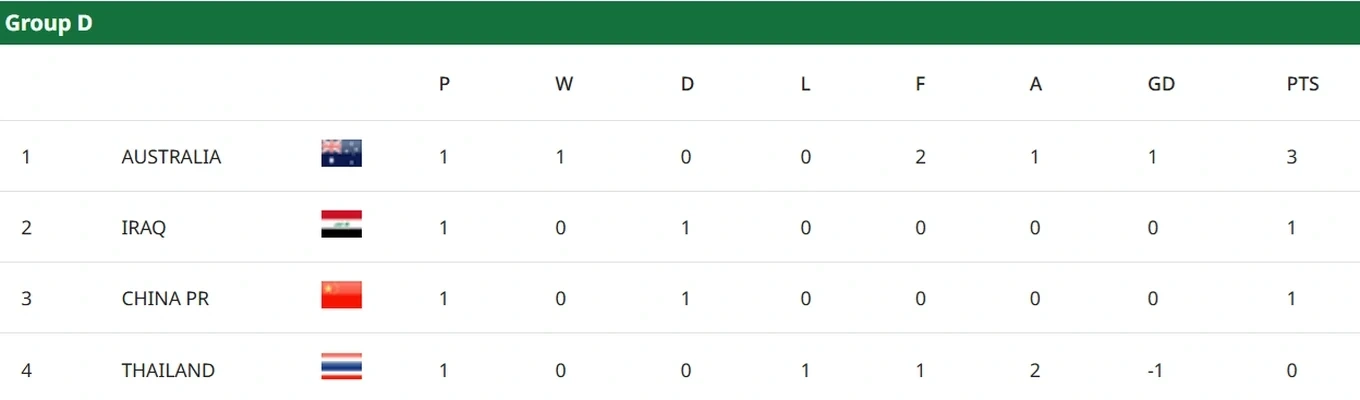This screenshot has width=1360, height=400.
Task: Click the L column header
Action: pyautogui.click(x=805, y=85)
